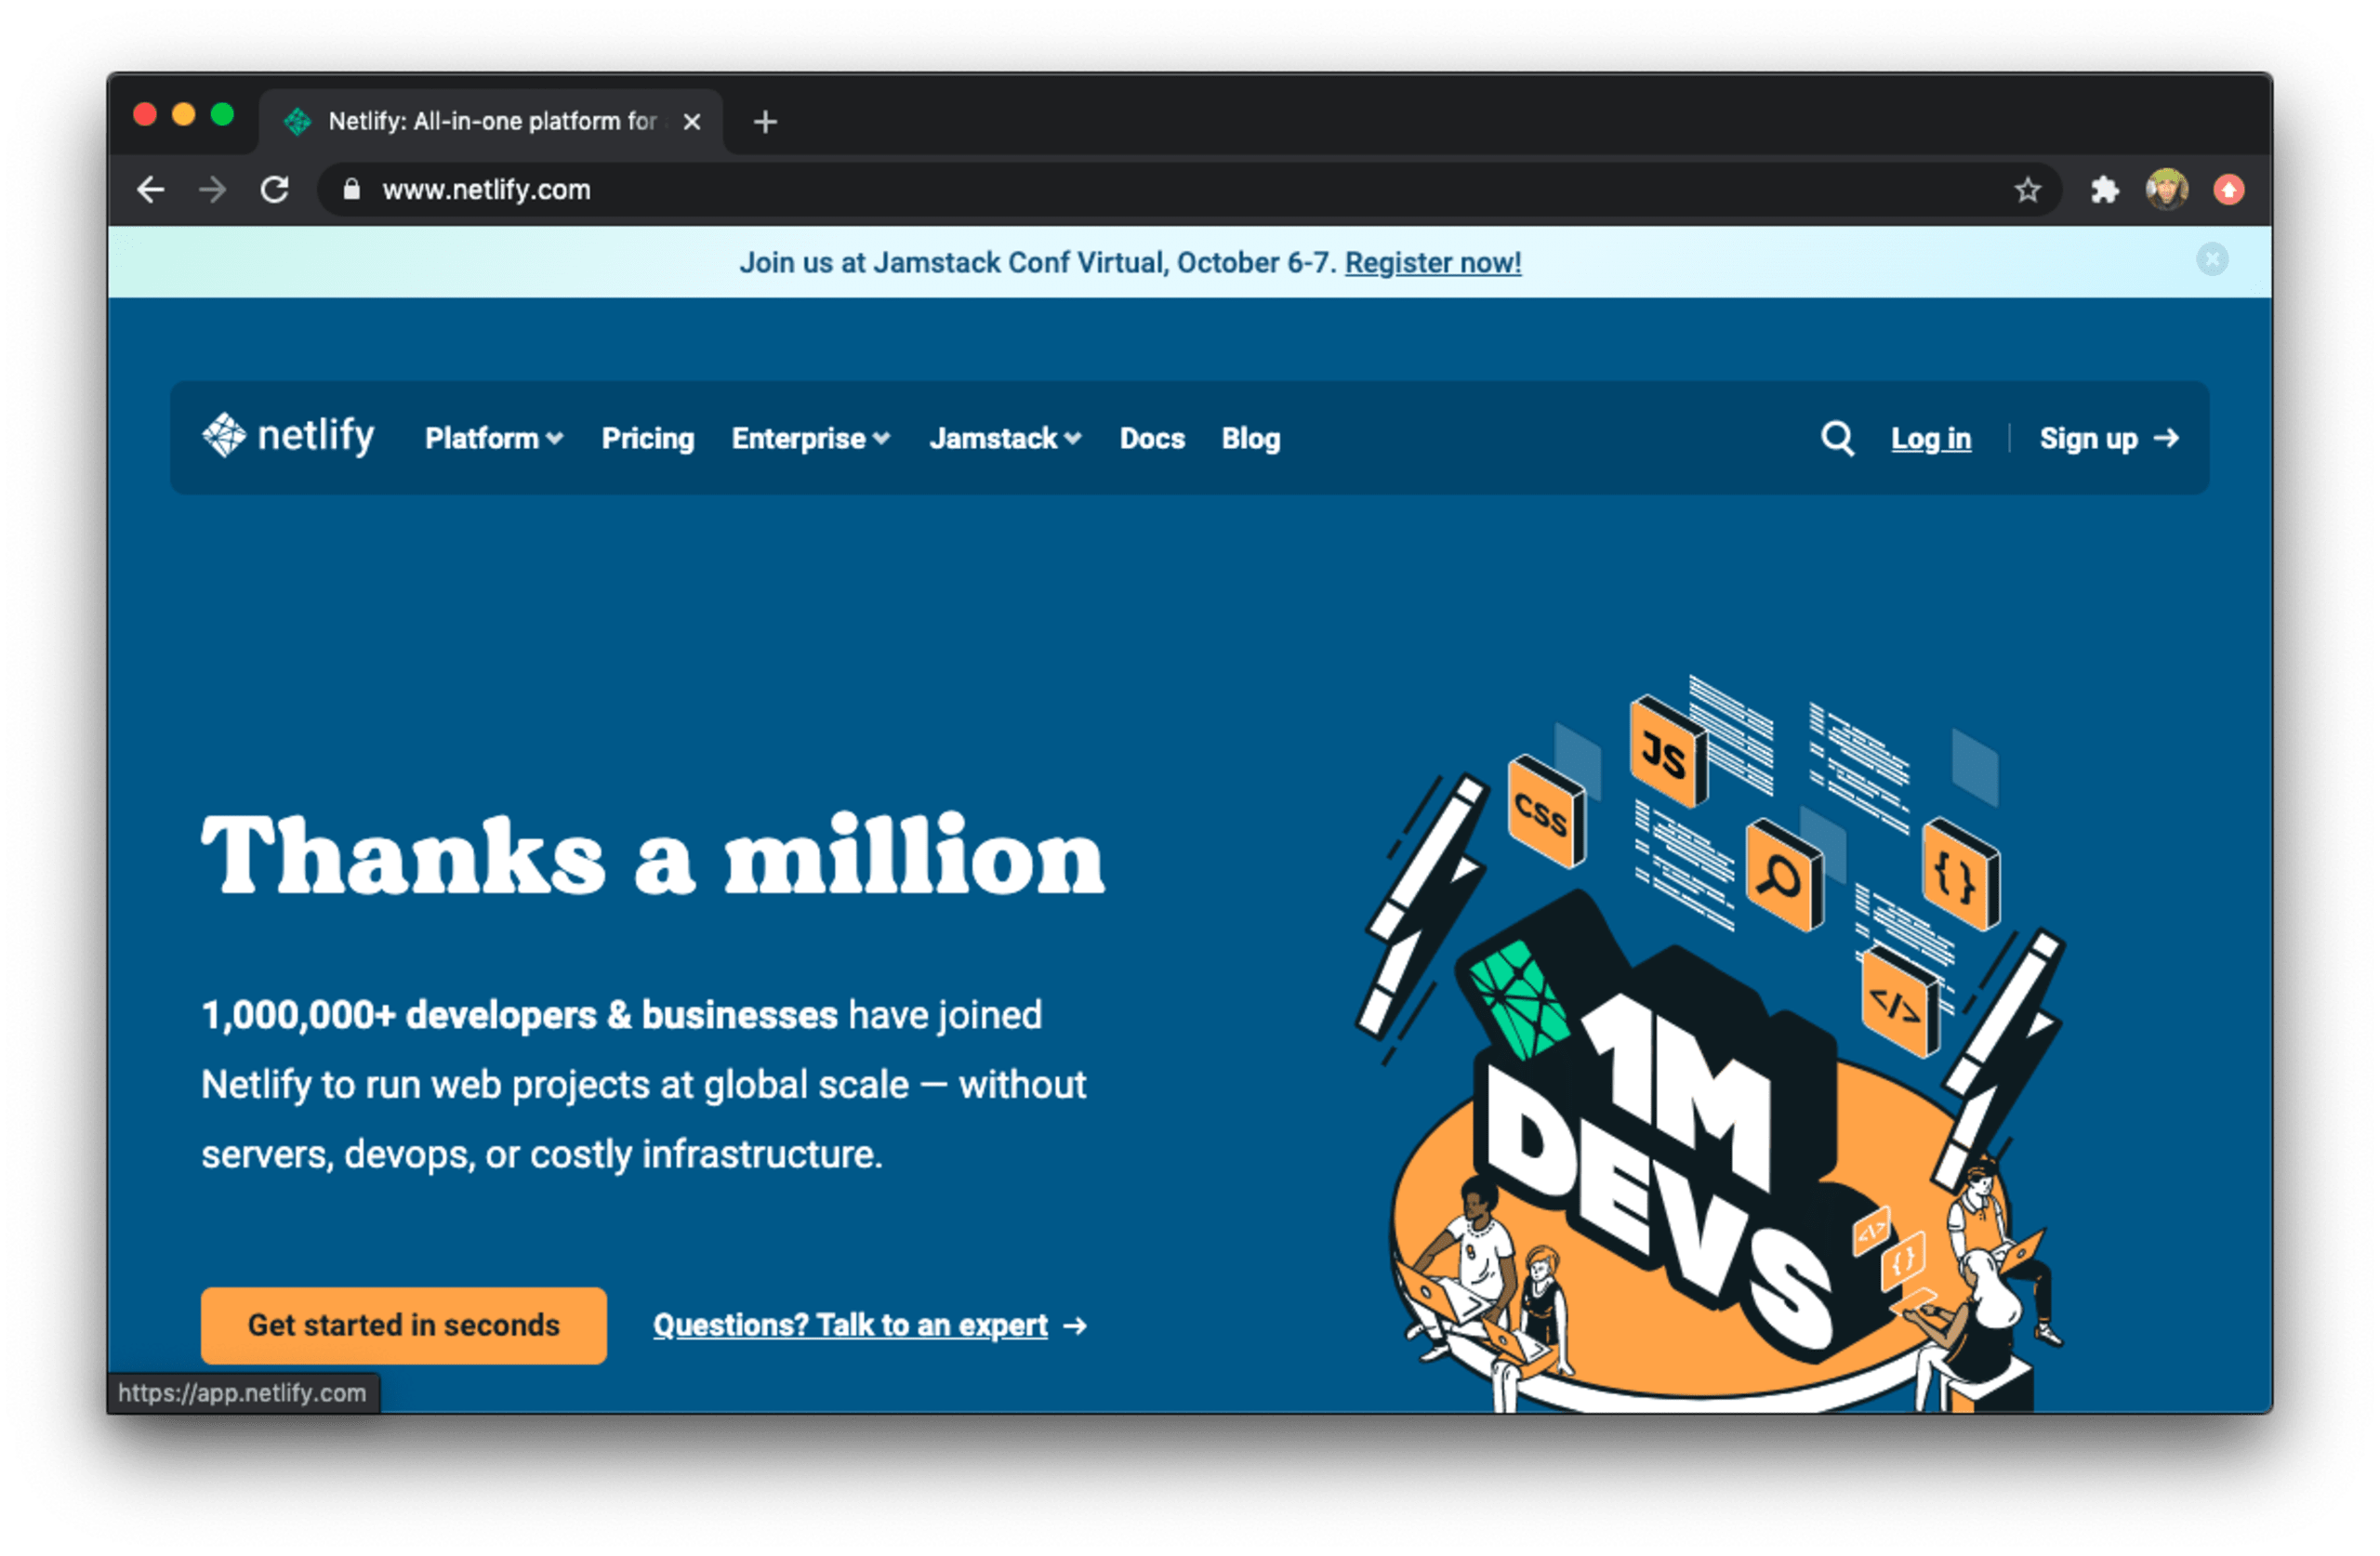The image size is (2380, 1556).
Task: Click the browser forward arrow
Action: pyautogui.click(x=212, y=189)
